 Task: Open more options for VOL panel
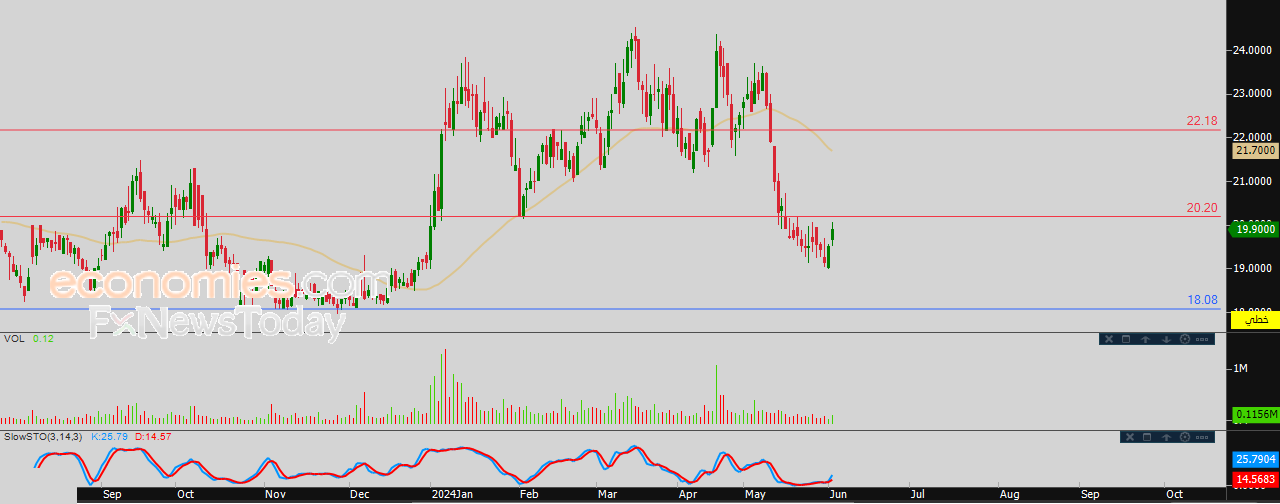[1201, 339]
